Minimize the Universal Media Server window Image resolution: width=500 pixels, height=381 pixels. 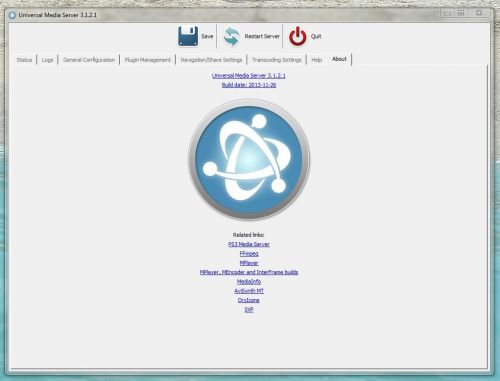pyautogui.click(x=447, y=14)
